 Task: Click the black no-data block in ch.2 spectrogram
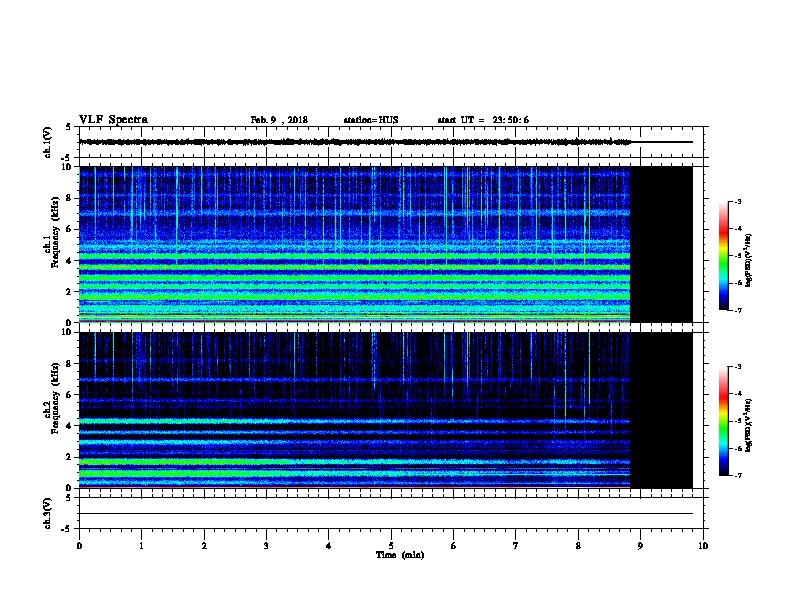click(x=661, y=410)
